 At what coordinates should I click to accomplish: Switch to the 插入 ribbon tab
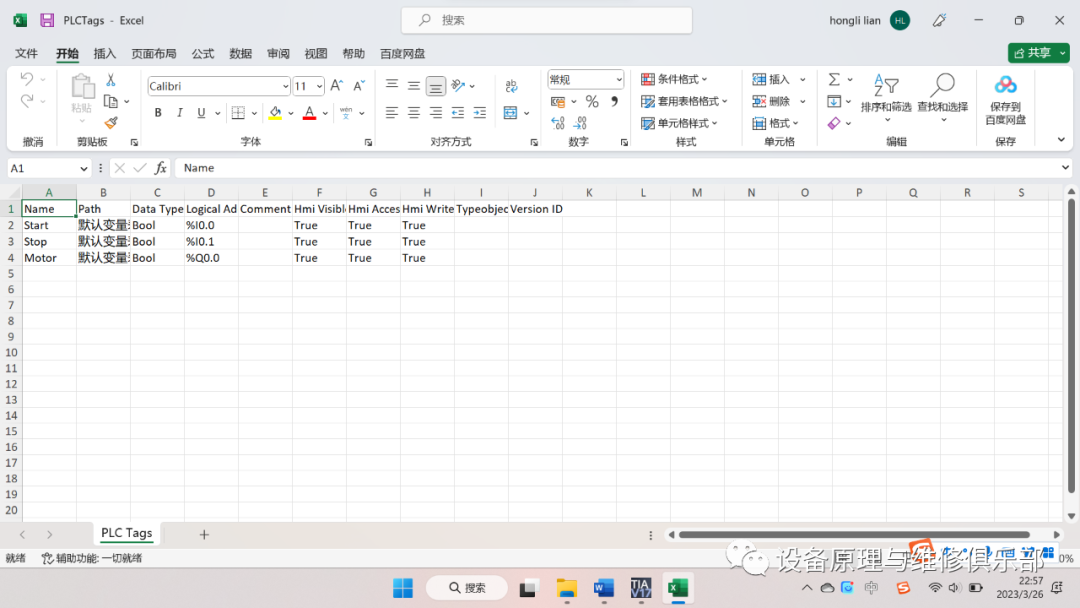pyautogui.click(x=104, y=53)
